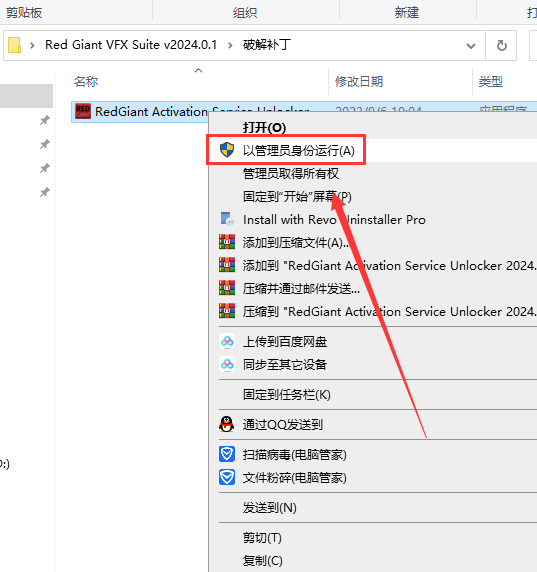This screenshot has width=537, height=572.
Task: Click the 新建 ribbon group label
Action: click(x=406, y=13)
